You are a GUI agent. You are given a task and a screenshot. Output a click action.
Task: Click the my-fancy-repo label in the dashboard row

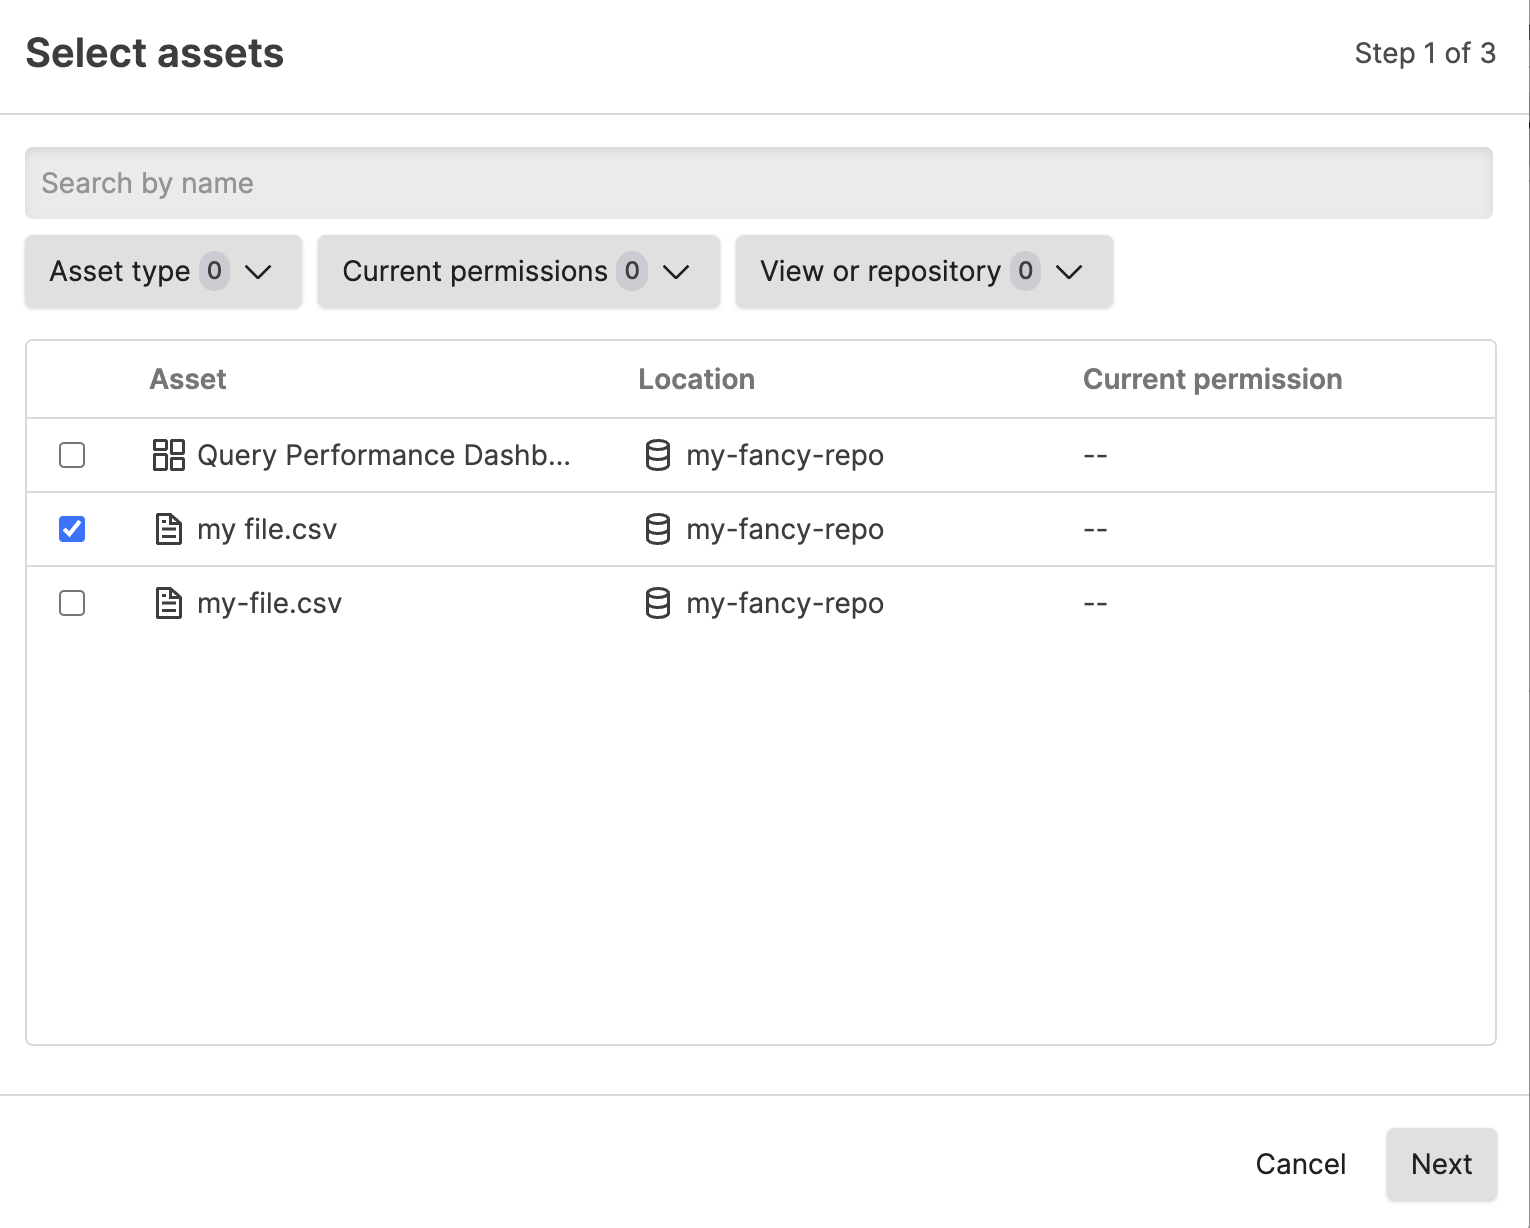click(x=784, y=455)
